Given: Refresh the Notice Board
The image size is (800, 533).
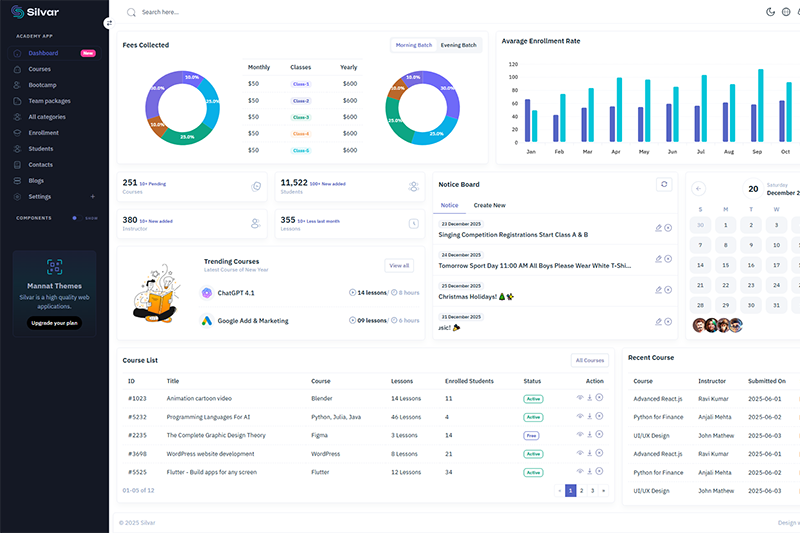Looking at the screenshot, I should pos(663,184).
